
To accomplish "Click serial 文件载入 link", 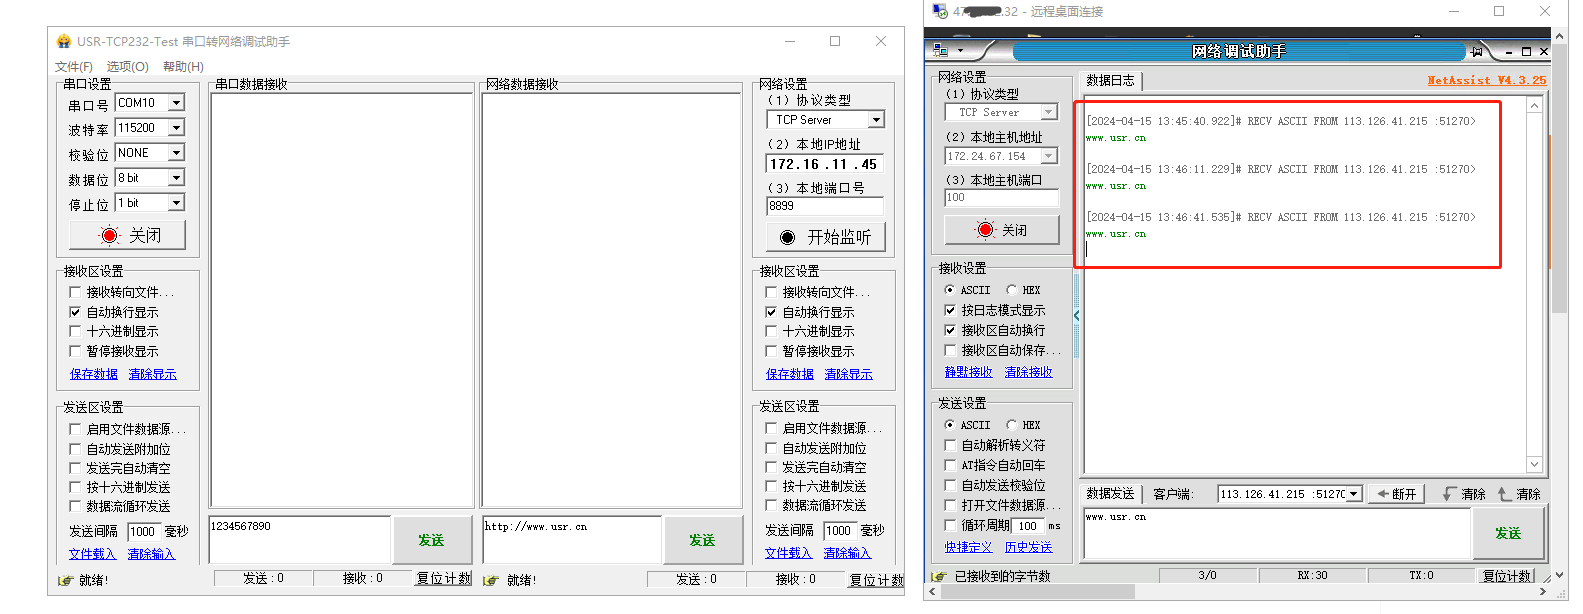I will pyautogui.click(x=93, y=554).
